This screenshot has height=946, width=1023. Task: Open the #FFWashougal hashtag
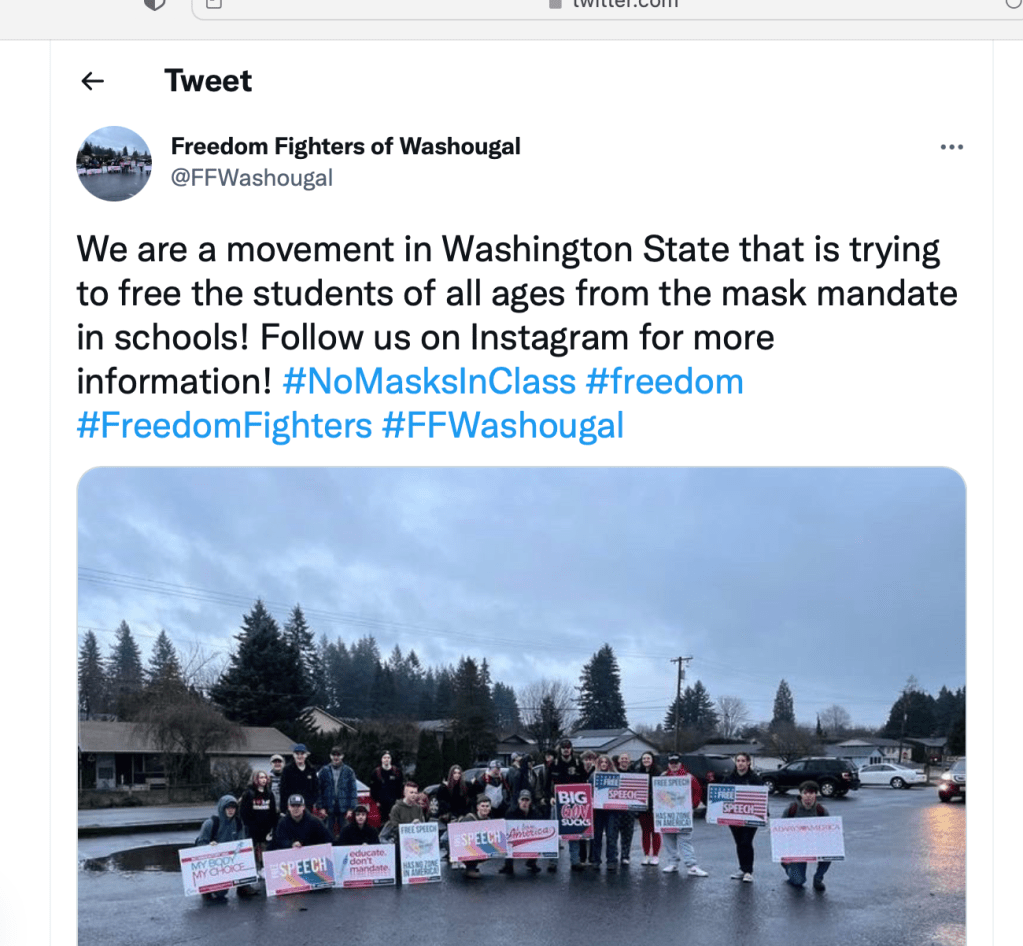click(x=503, y=425)
